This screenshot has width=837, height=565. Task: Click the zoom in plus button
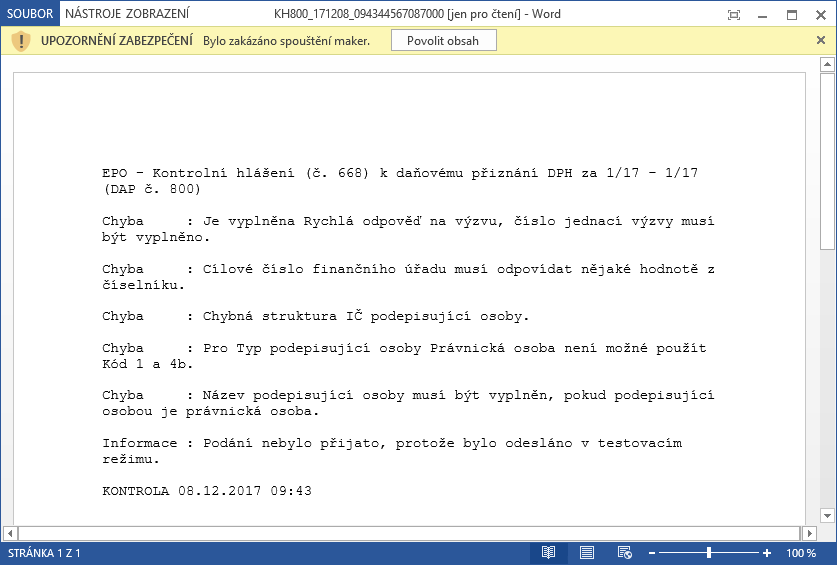(x=767, y=553)
